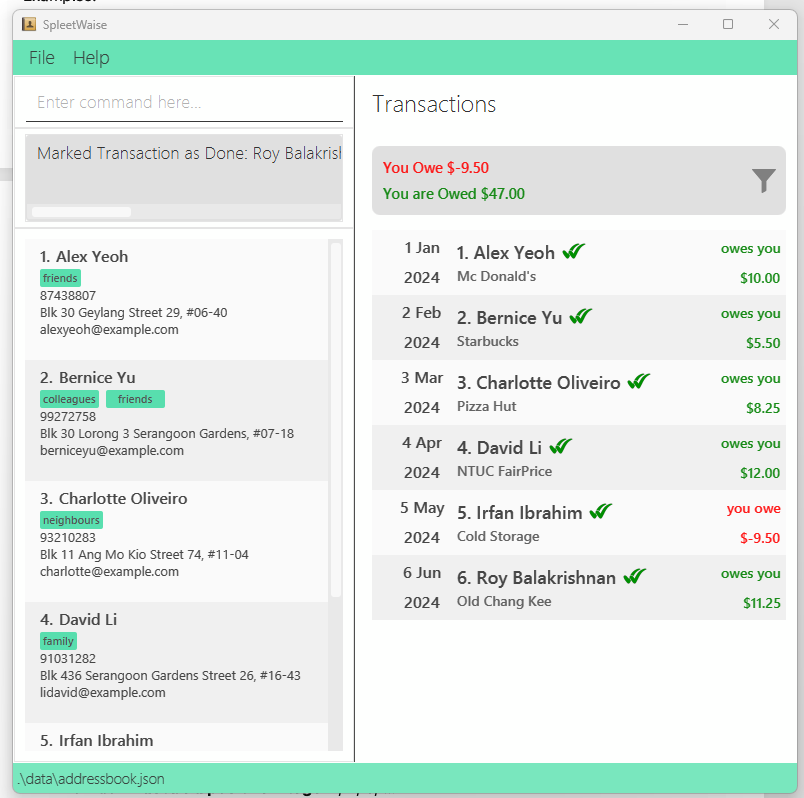Viewport: 804px width, 798px height.
Task: Click the $11.25 amount for Roy Balakrishnan
Action: point(761,603)
